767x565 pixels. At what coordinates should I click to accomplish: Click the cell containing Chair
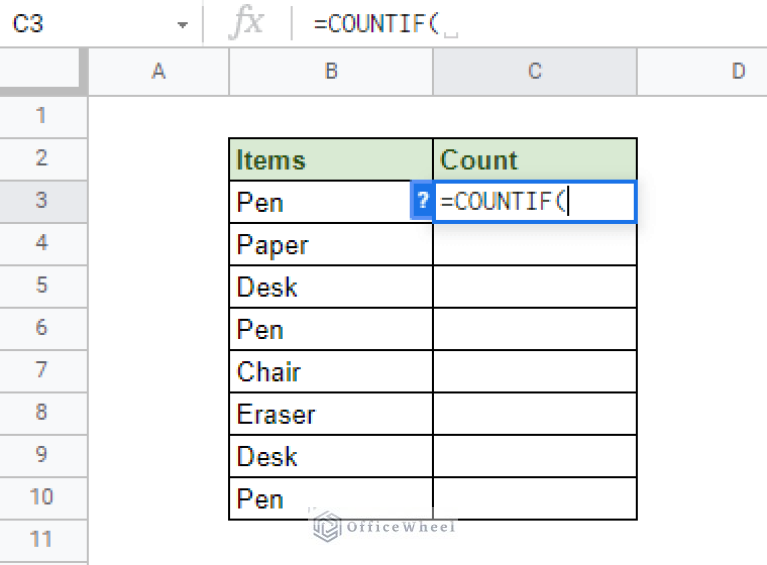(331, 372)
